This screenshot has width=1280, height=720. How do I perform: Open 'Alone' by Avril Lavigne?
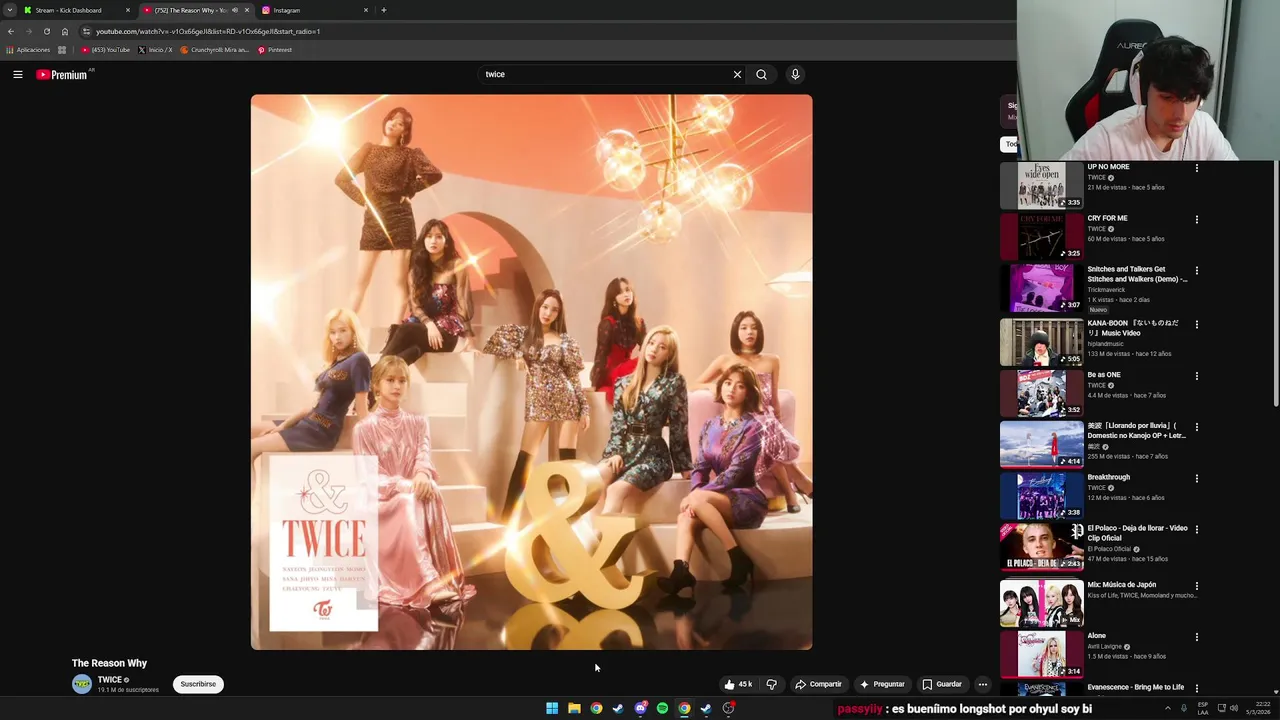click(x=1096, y=636)
